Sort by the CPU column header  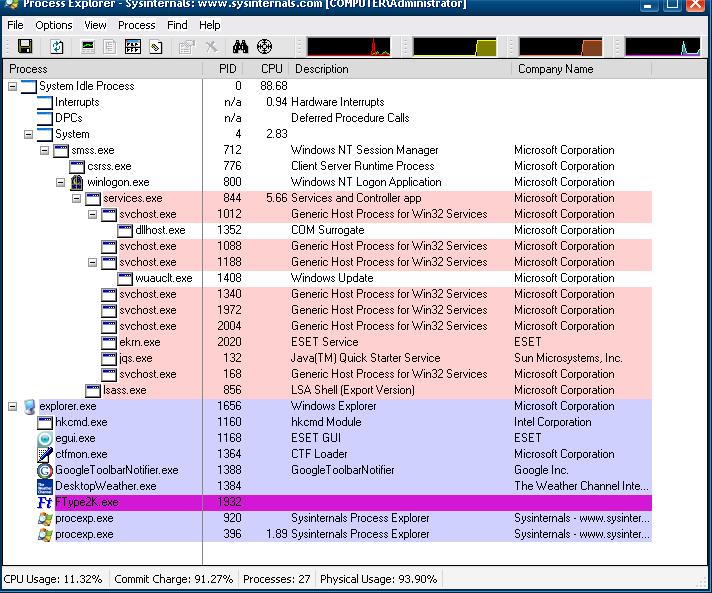tap(266, 69)
